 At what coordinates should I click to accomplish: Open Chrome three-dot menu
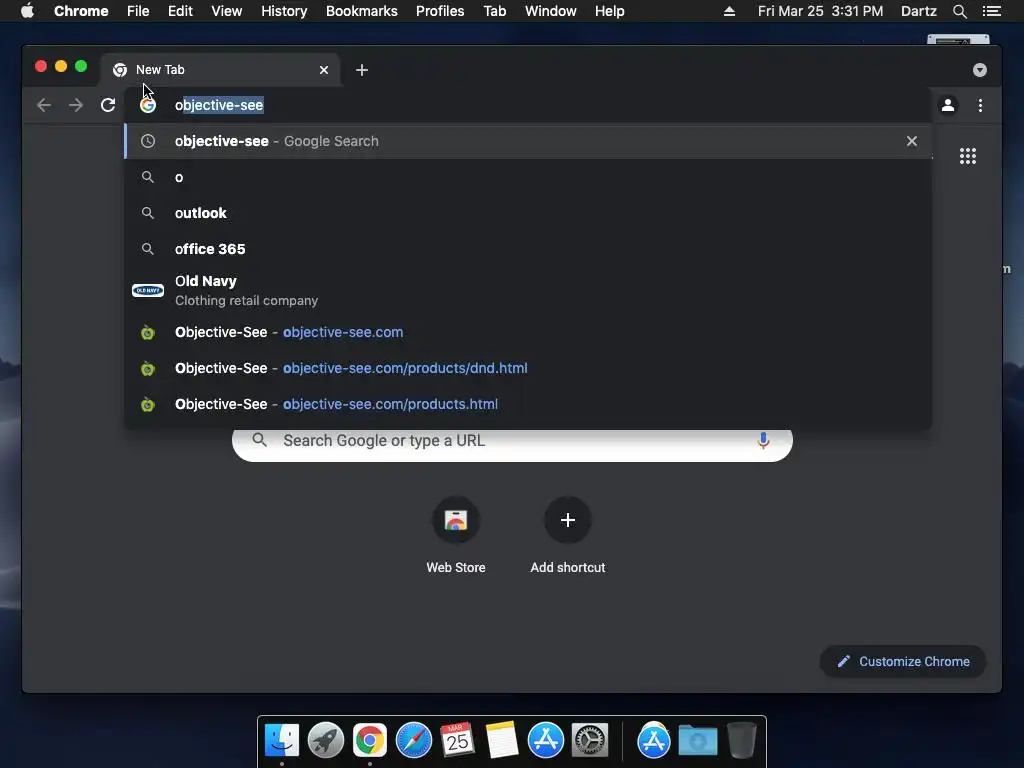pyautogui.click(x=980, y=105)
